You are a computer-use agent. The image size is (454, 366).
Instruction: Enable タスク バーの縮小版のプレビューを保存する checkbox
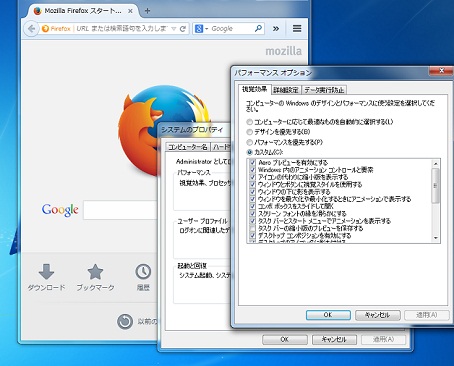252,228
